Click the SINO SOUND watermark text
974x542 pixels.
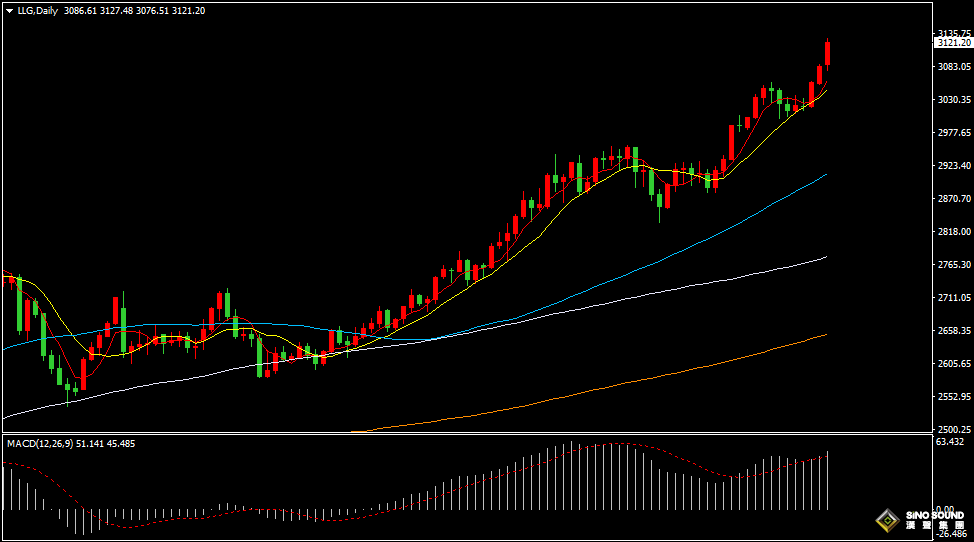pos(933,516)
